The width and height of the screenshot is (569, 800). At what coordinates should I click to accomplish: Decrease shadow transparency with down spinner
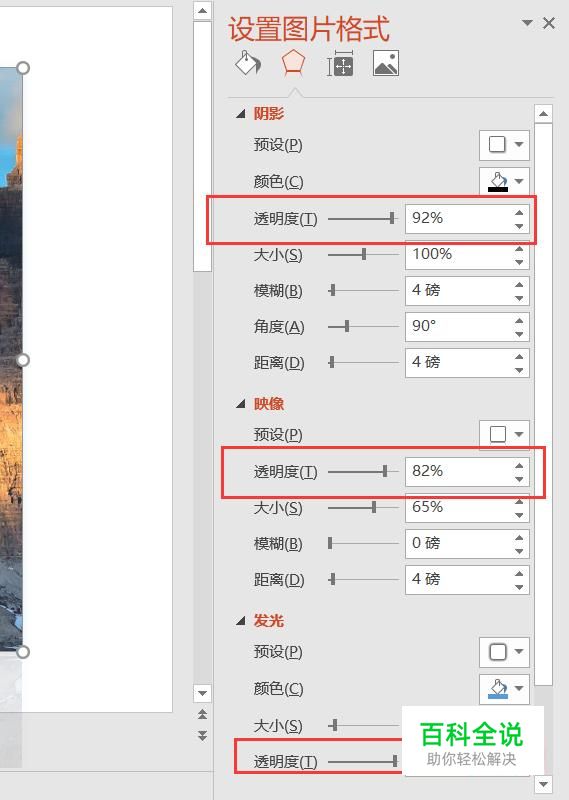(x=519, y=226)
